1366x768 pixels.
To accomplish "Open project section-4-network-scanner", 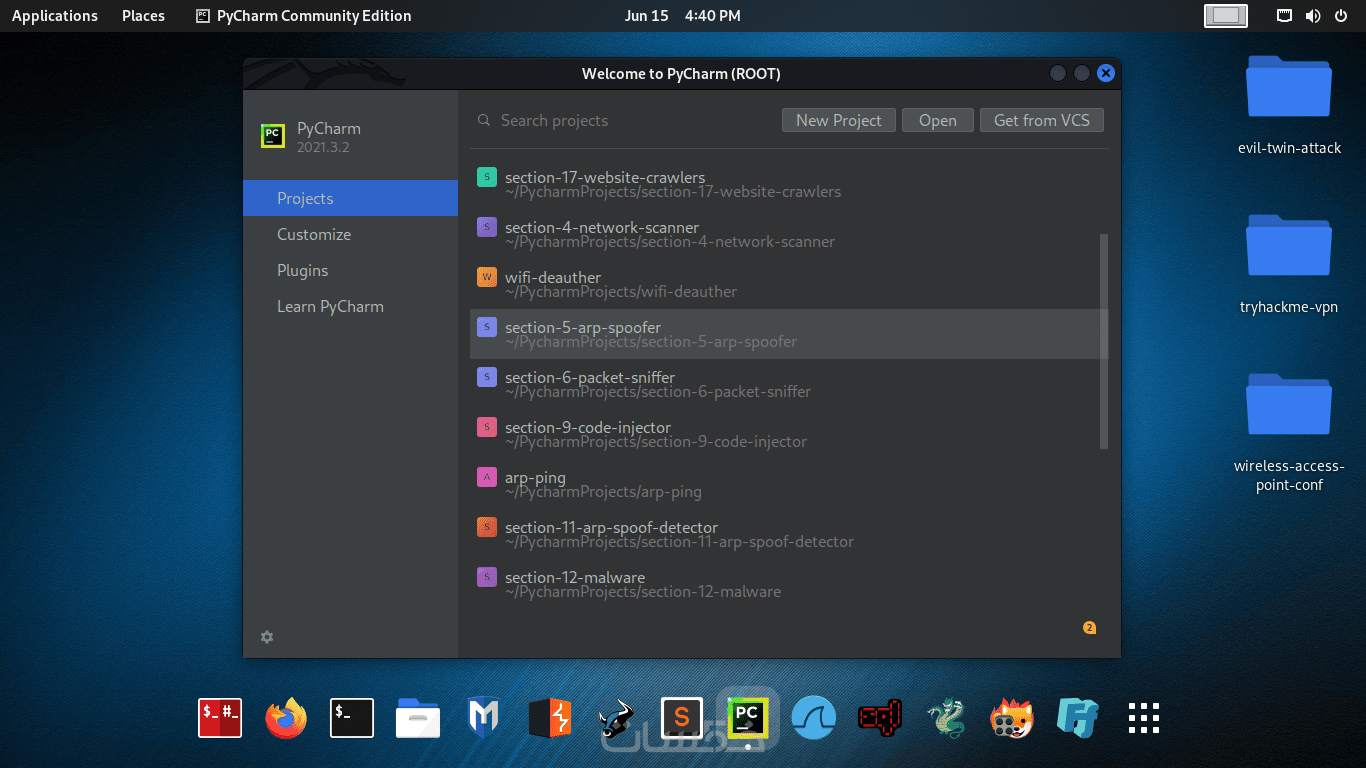I will (788, 234).
